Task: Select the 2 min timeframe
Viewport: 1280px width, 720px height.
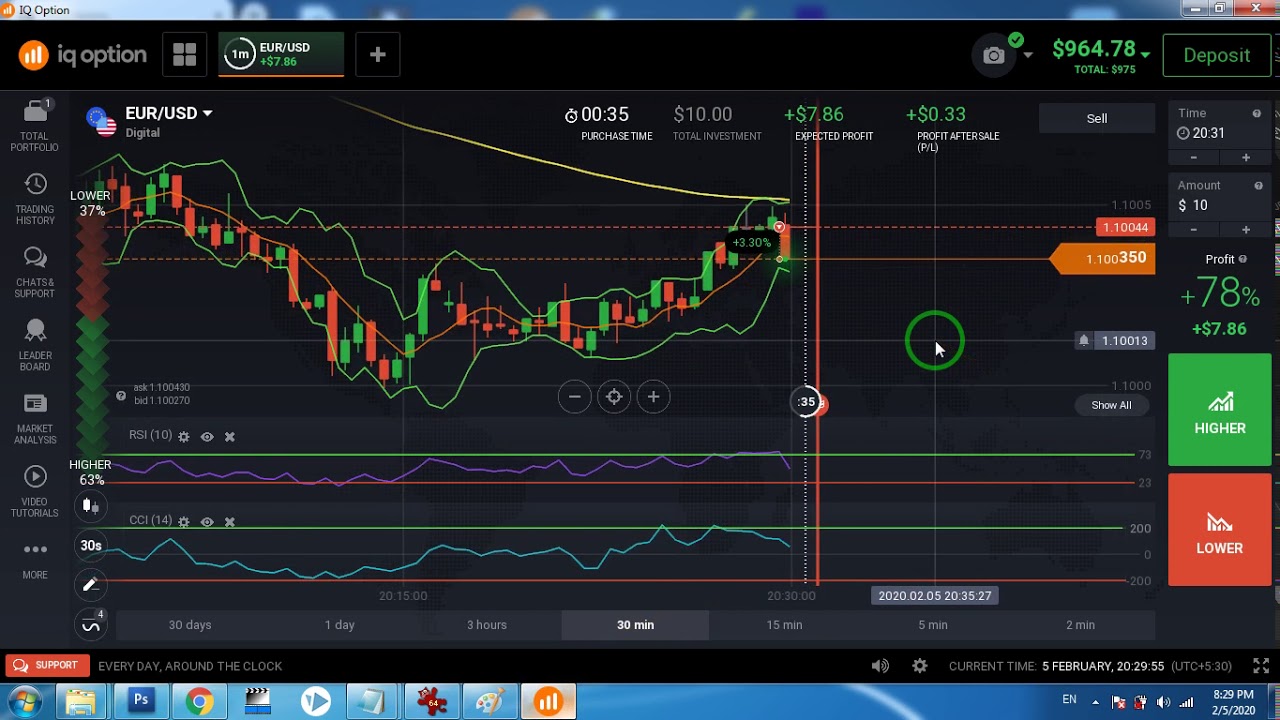Action: click(1080, 625)
